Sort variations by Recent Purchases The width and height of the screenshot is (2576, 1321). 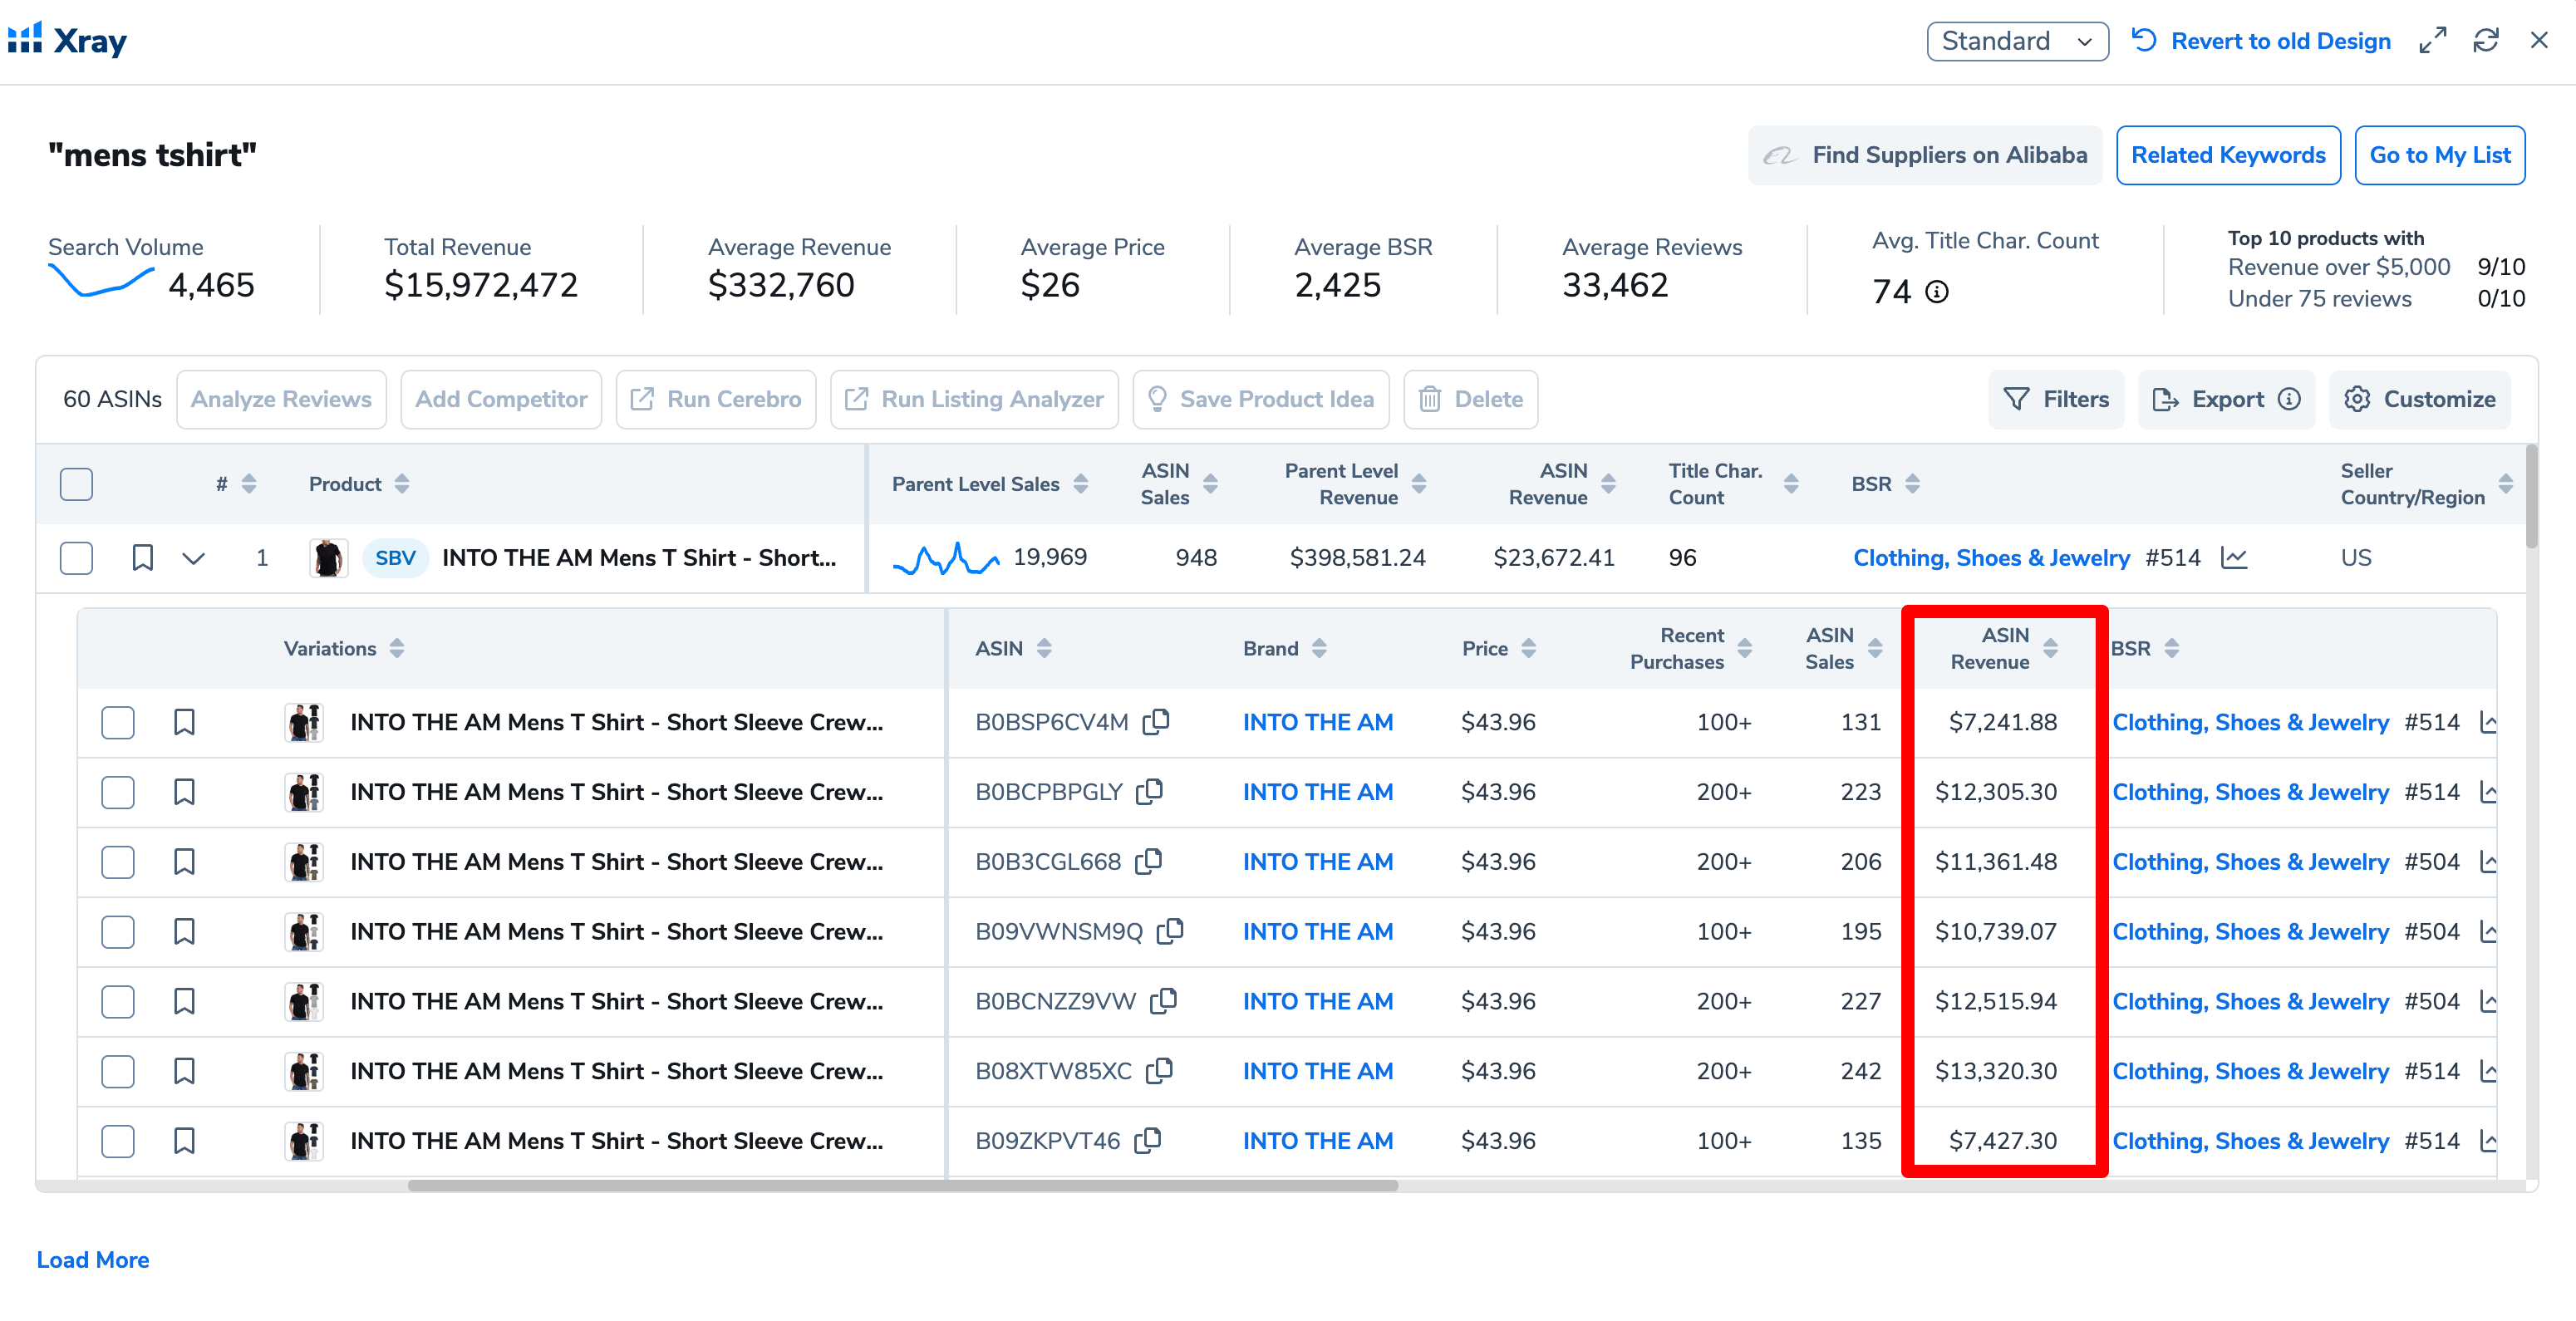(1745, 648)
